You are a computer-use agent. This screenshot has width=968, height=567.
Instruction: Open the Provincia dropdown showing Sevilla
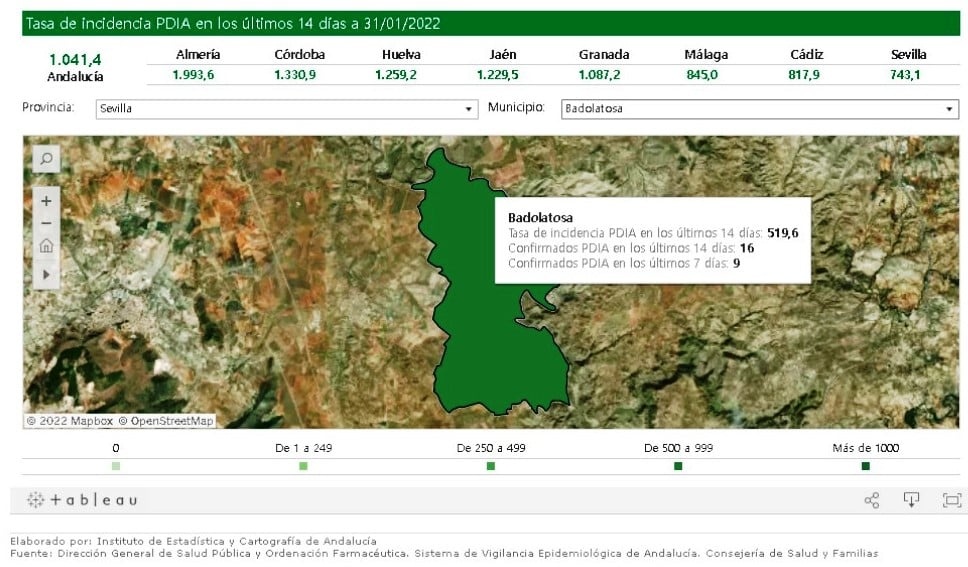286,109
